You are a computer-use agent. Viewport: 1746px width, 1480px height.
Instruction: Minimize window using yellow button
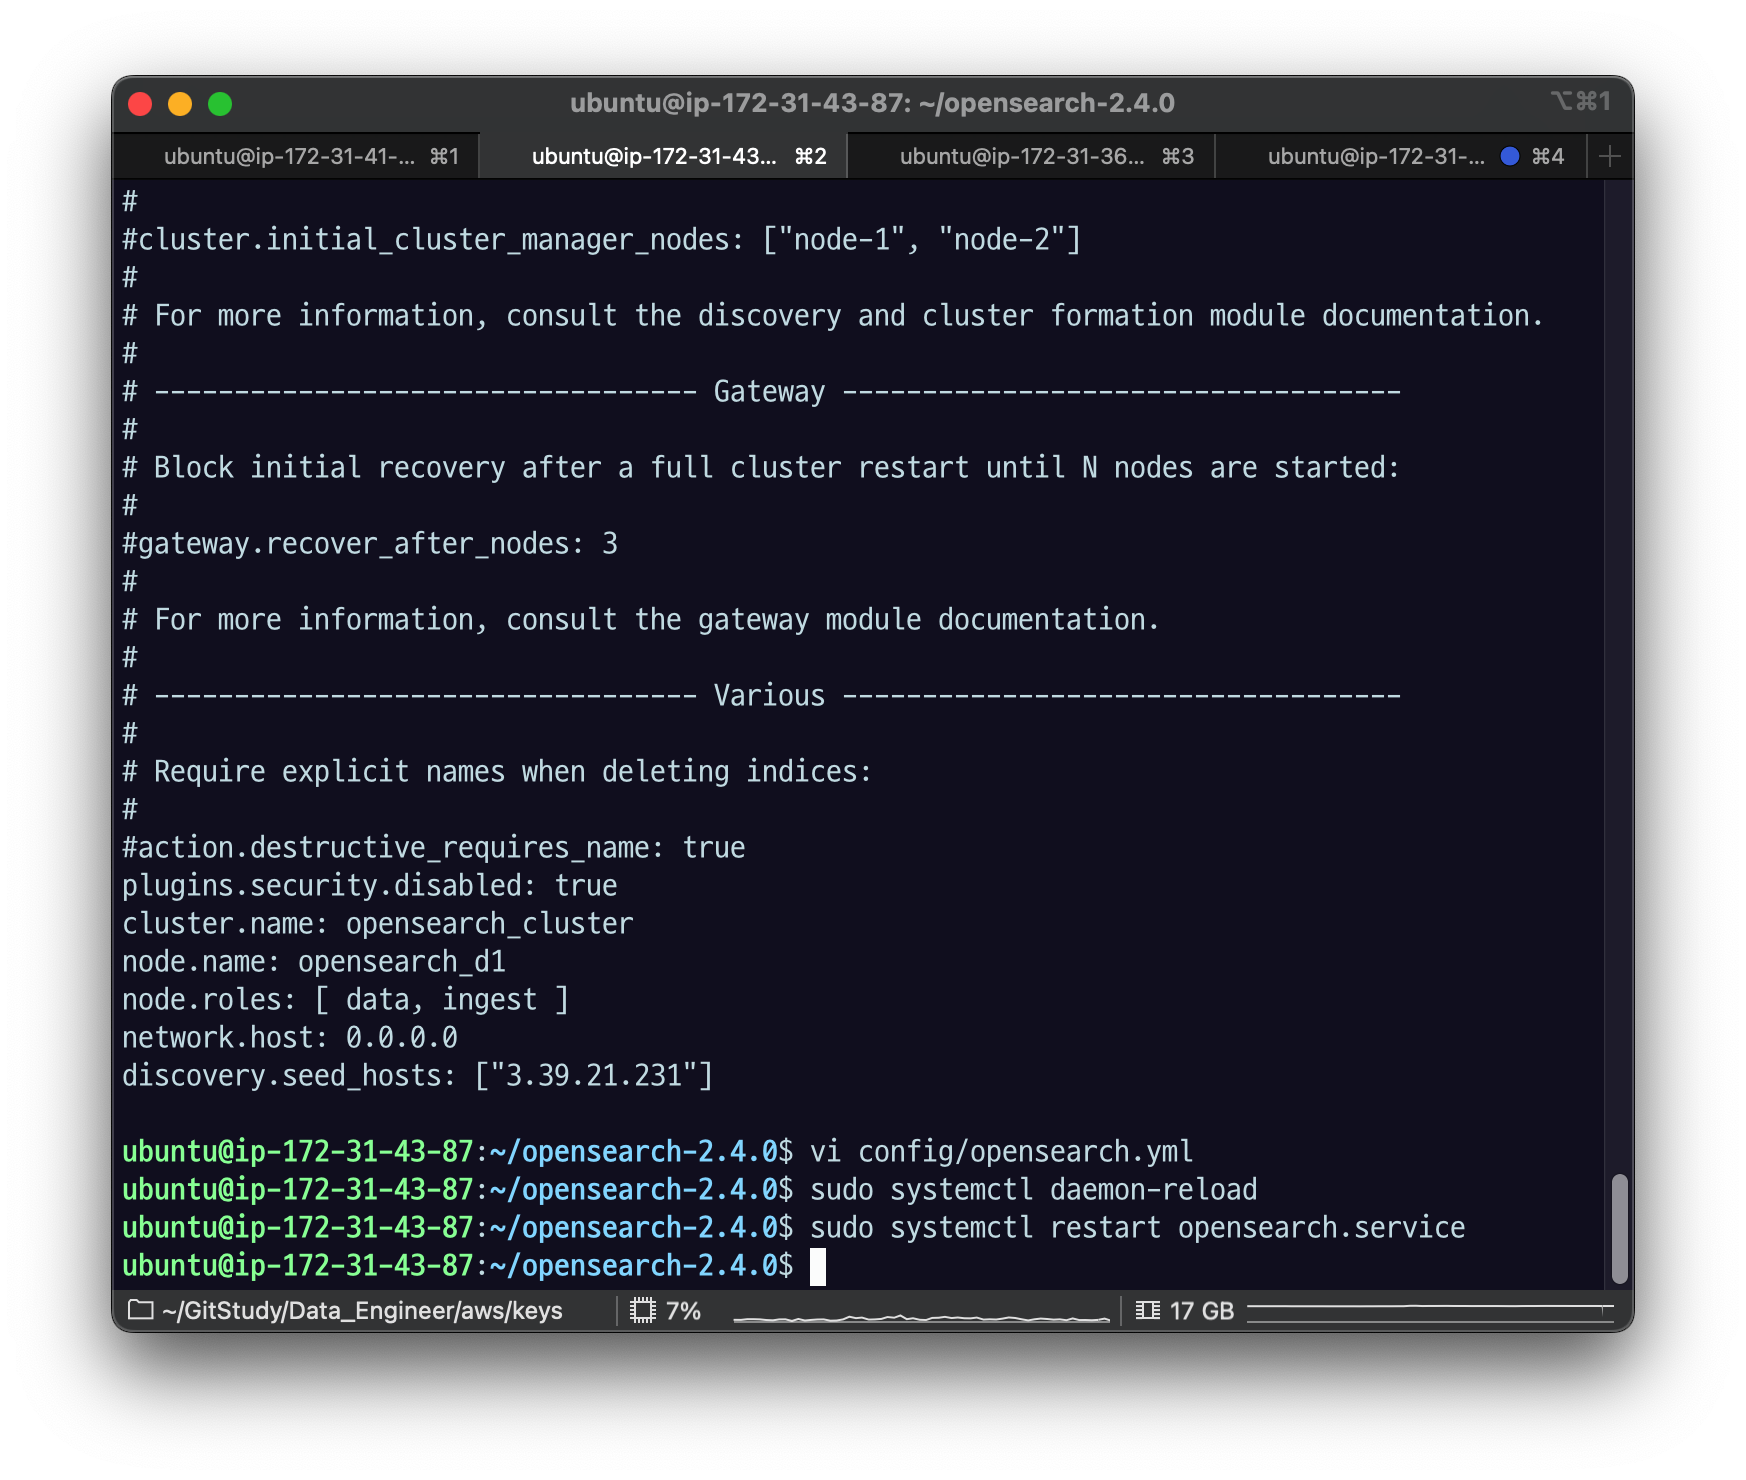[180, 104]
